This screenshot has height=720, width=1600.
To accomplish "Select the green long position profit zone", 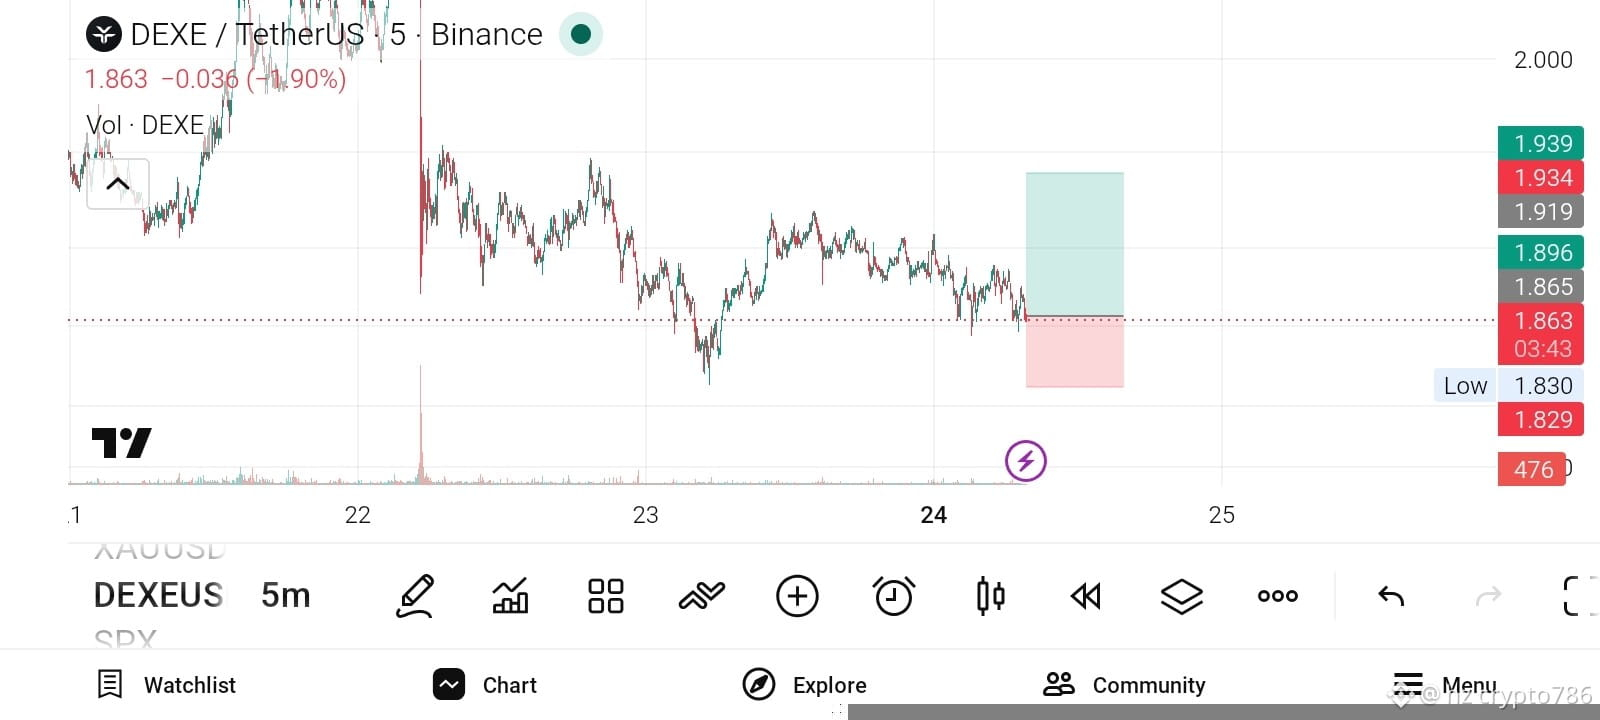I will click(x=1075, y=245).
